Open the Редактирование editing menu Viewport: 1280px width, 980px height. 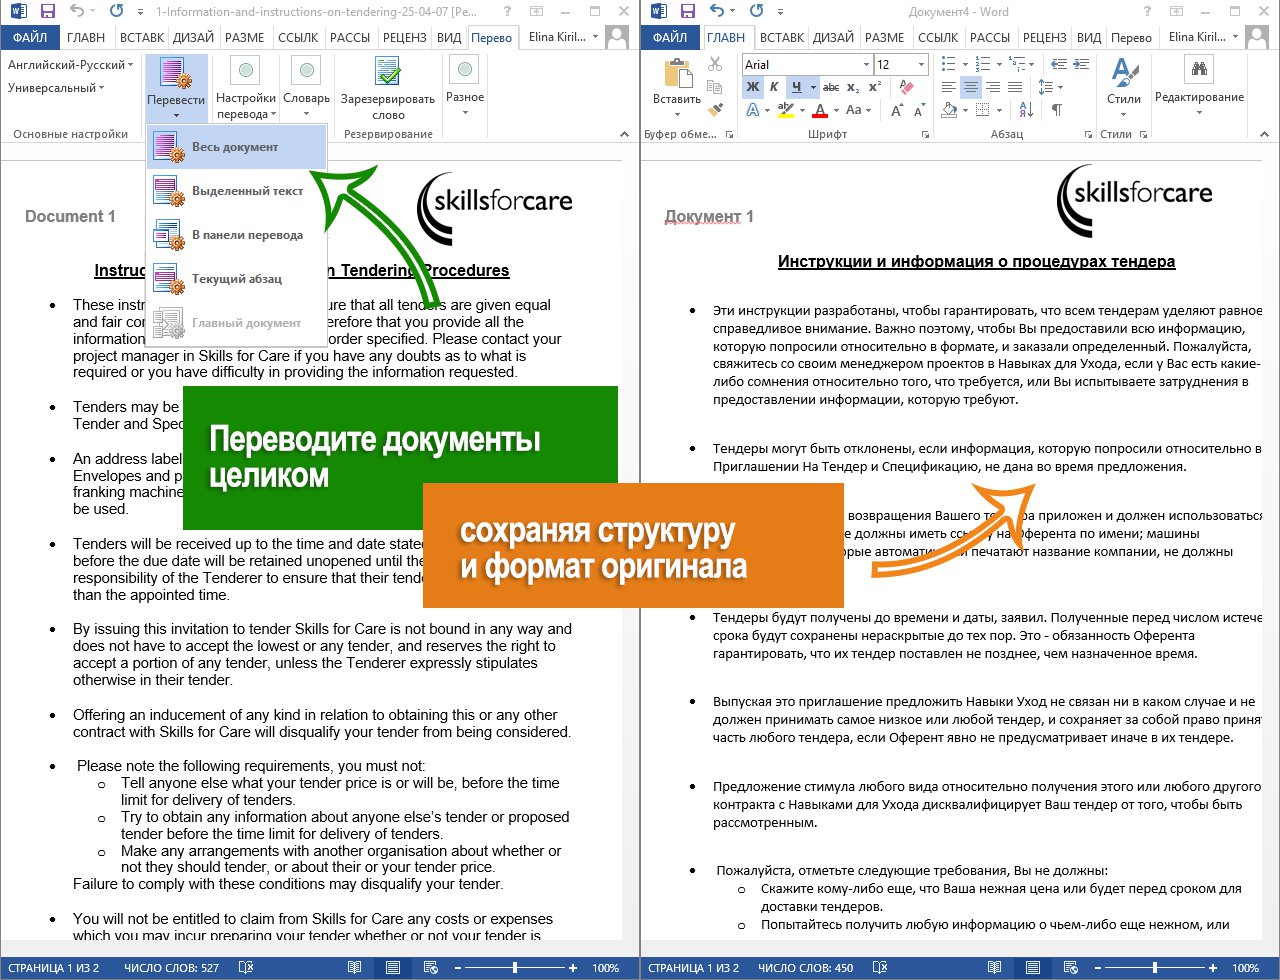tap(1199, 85)
